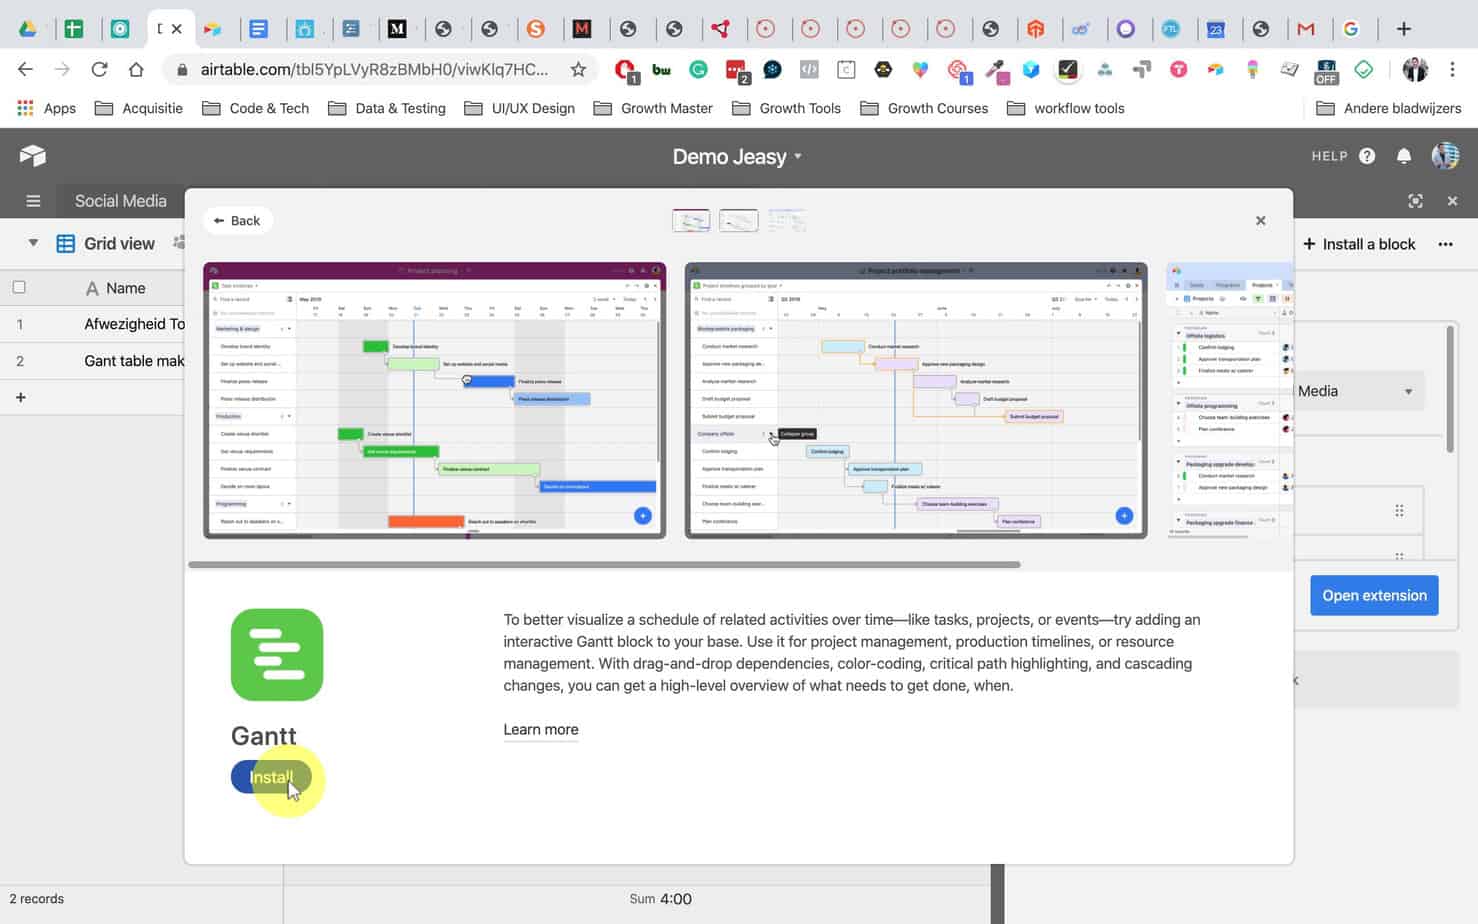The height and width of the screenshot is (924, 1478).
Task: Close the blocks panel
Action: coord(1452,201)
